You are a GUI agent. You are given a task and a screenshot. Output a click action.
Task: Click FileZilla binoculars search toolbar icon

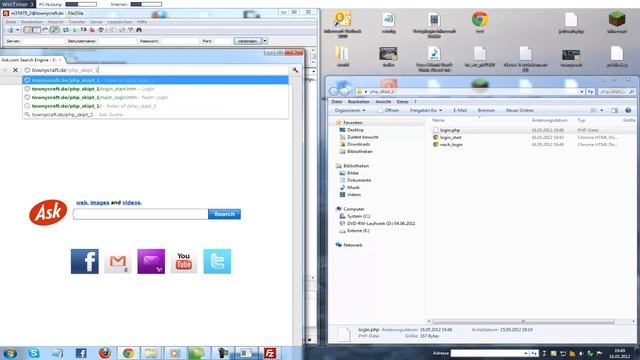(x=139, y=30)
